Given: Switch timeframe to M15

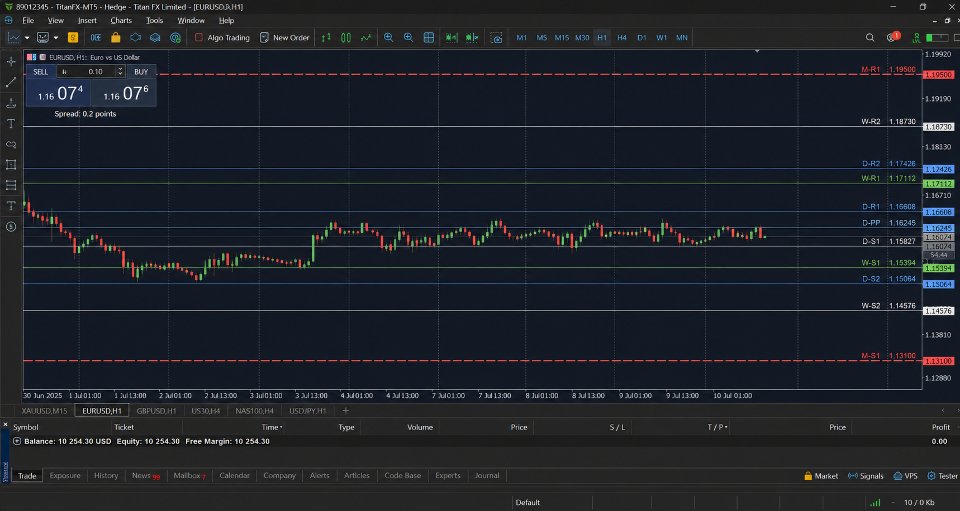Looking at the screenshot, I should tap(562, 37).
